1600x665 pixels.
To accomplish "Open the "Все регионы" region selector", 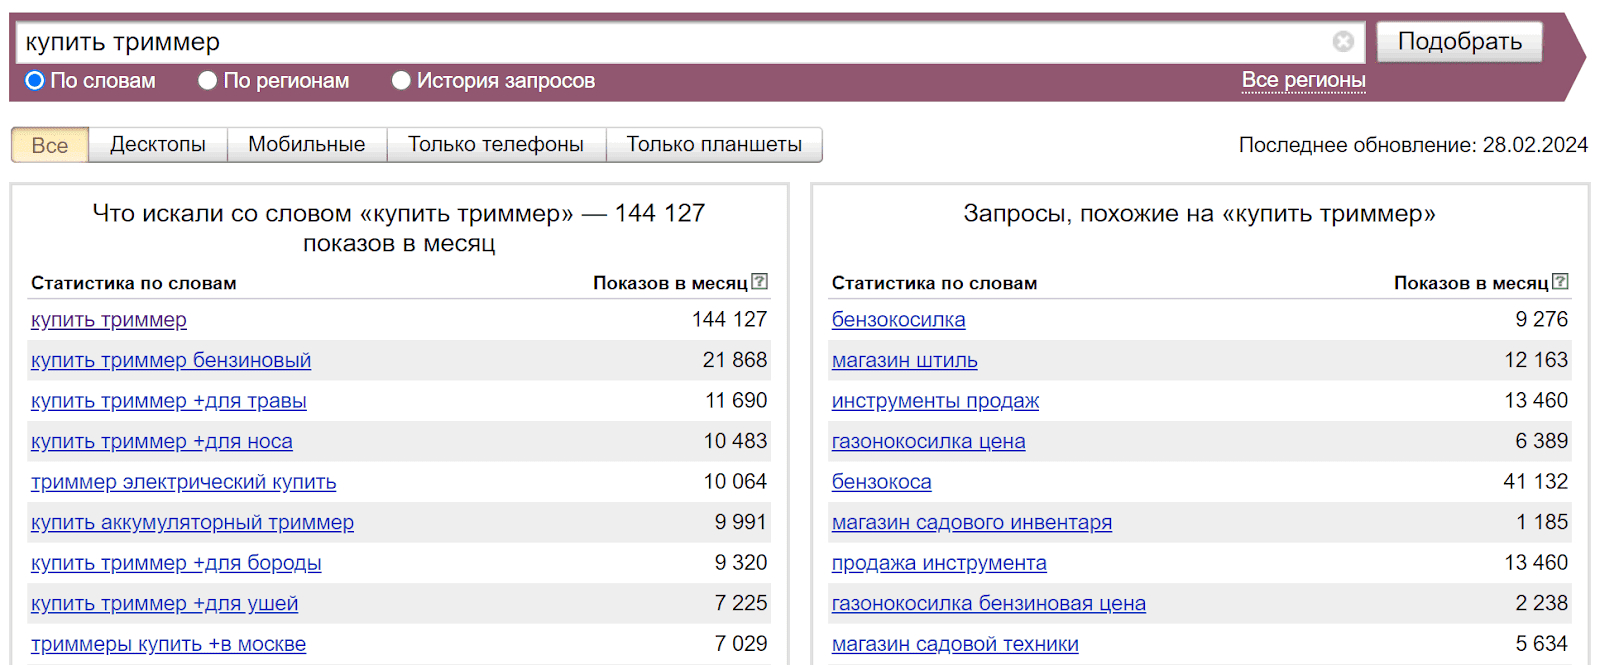I will coord(1303,80).
